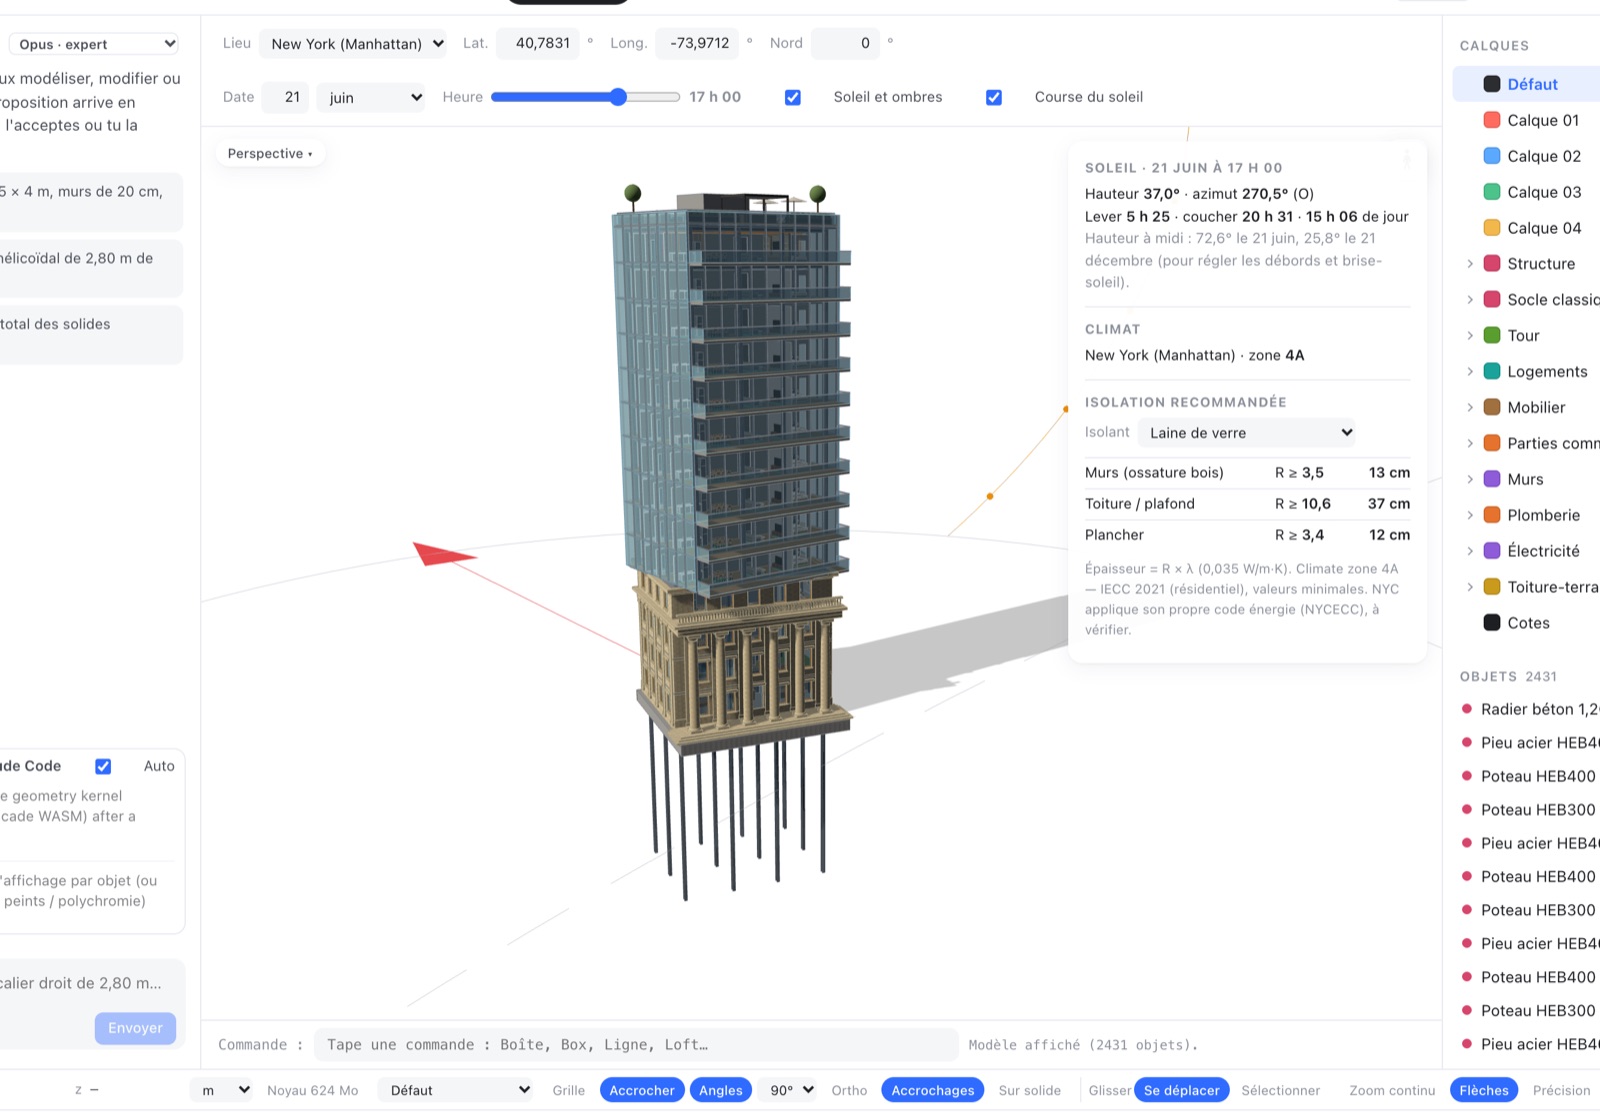
Task: Toggle the Course du soleil checkbox
Action: (x=994, y=97)
